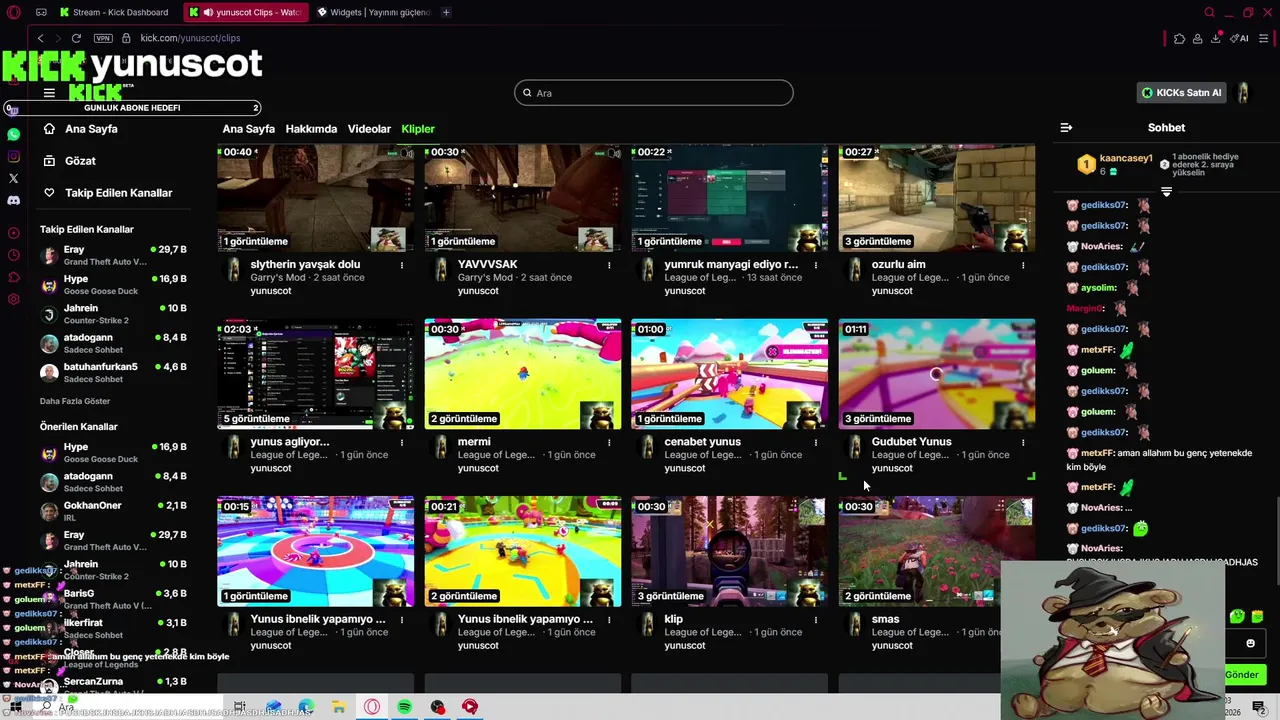Open Opera easy setup sliders icon

1264,38
